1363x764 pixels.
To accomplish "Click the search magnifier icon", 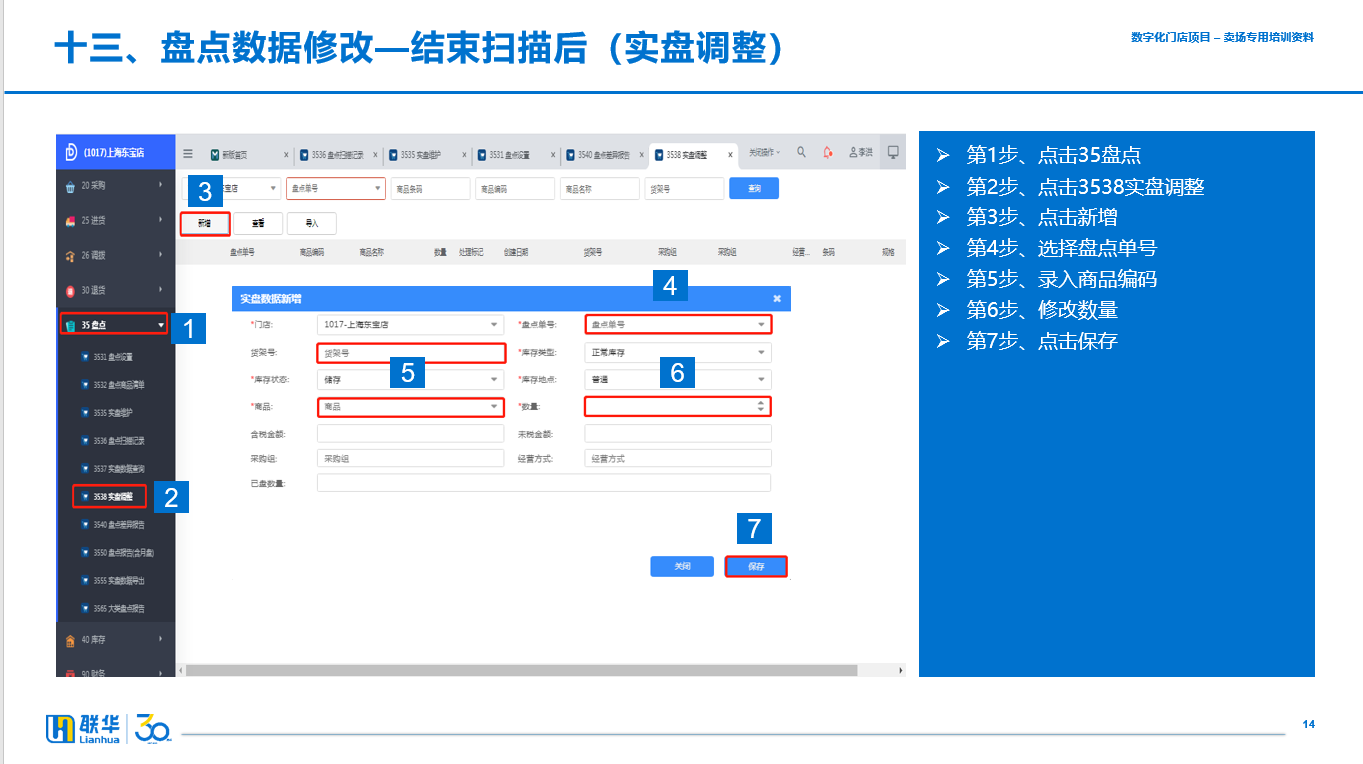I will pyautogui.click(x=801, y=152).
